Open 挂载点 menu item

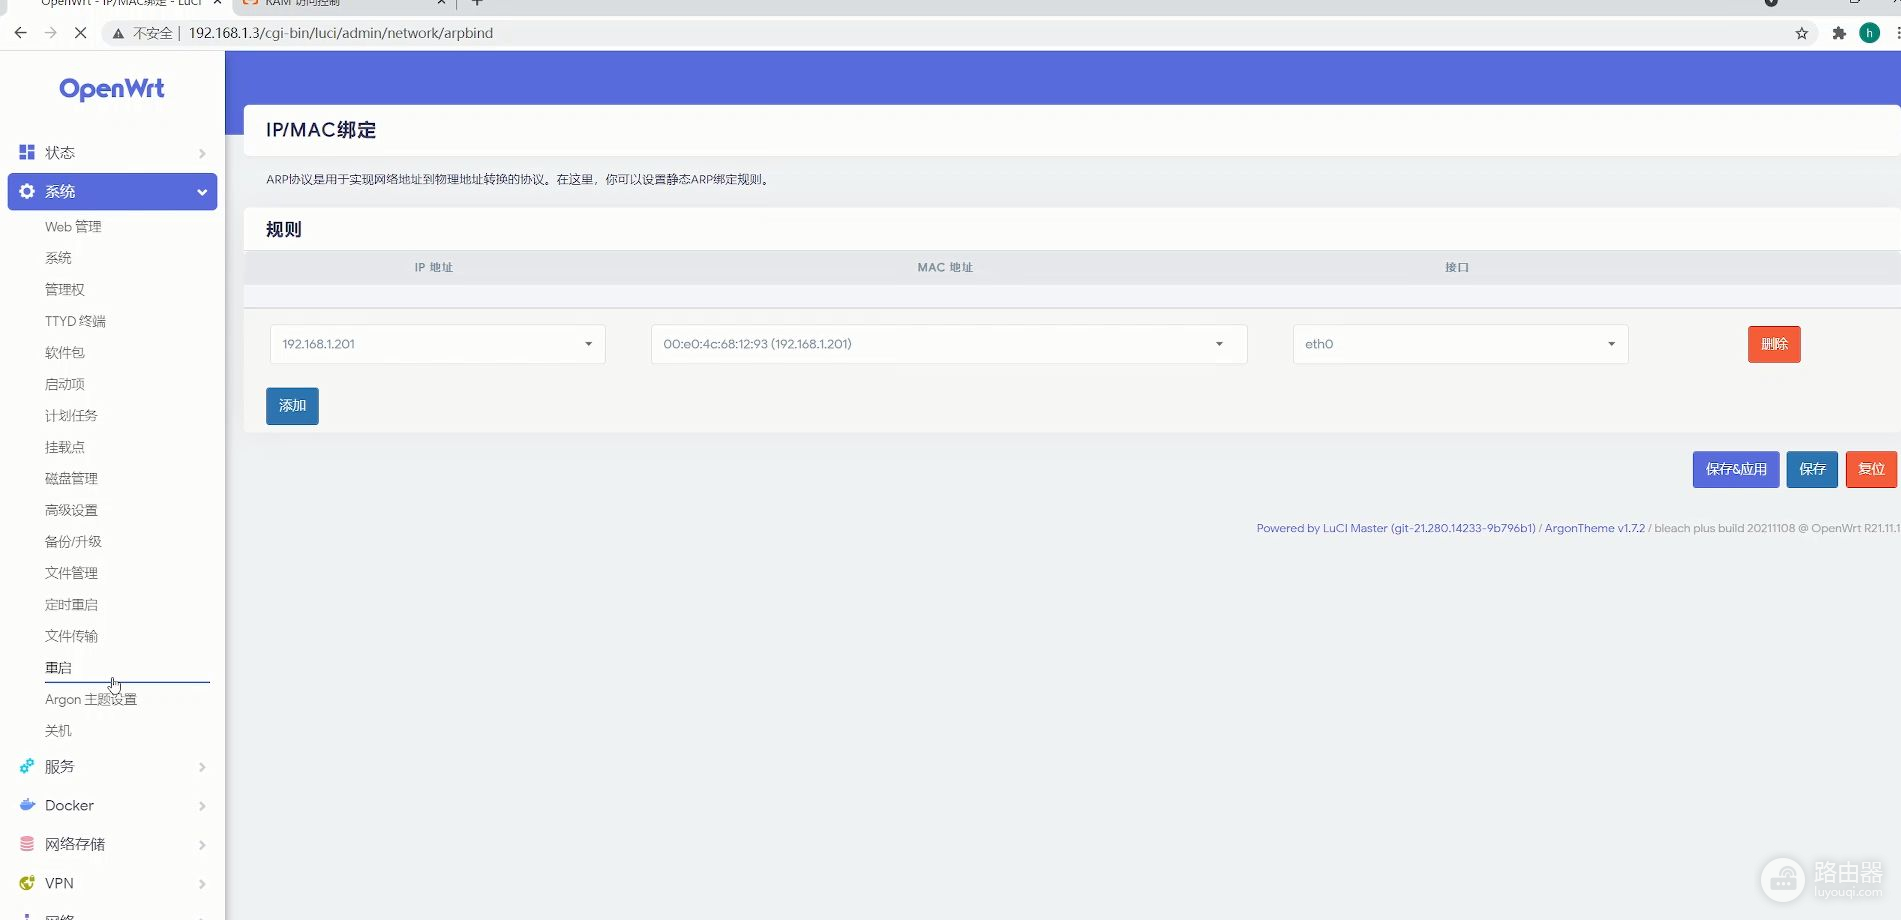(65, 447)
